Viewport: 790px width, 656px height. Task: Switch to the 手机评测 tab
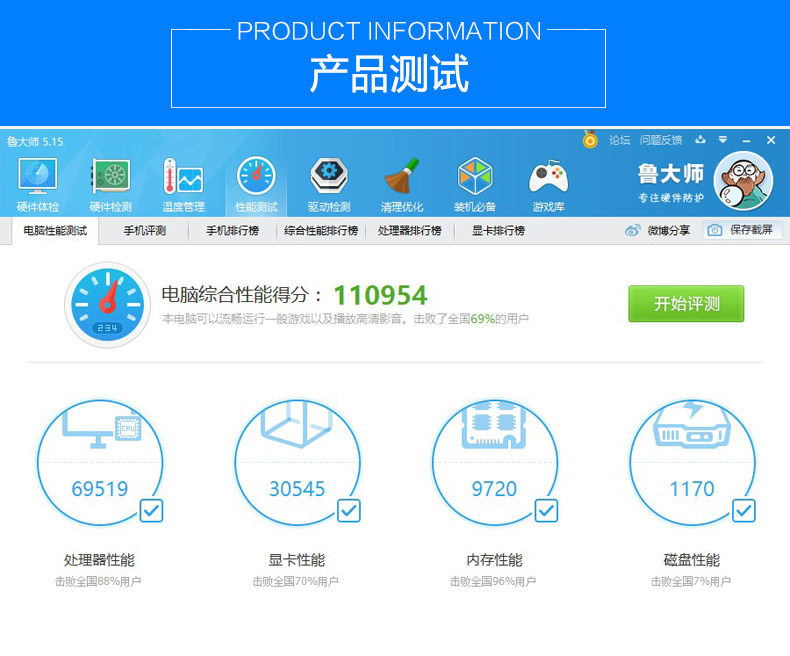[145, 230]
